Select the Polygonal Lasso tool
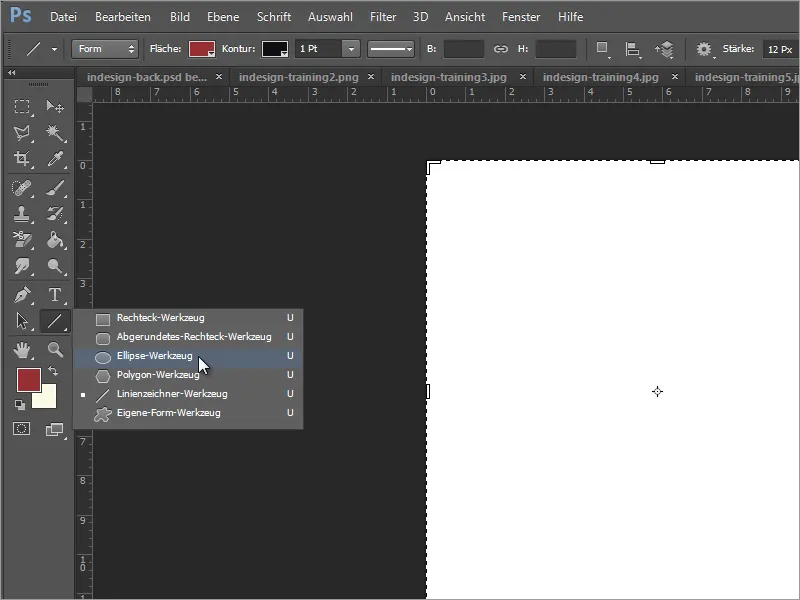 pyautogui.click(x=21, y=133)
